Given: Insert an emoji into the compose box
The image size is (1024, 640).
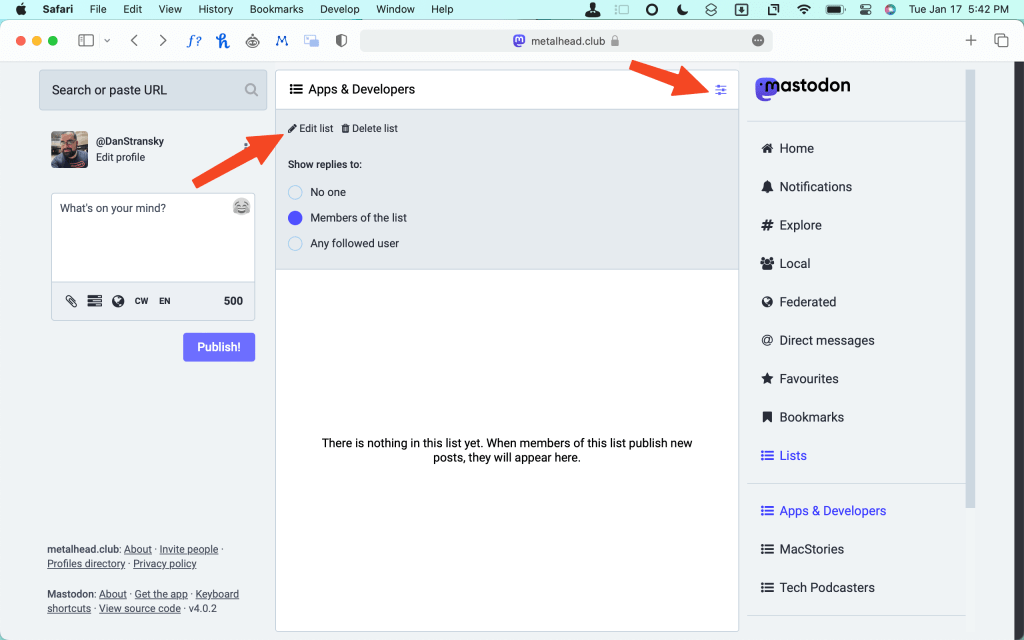Looking at the screenshot, I should 241,207.
